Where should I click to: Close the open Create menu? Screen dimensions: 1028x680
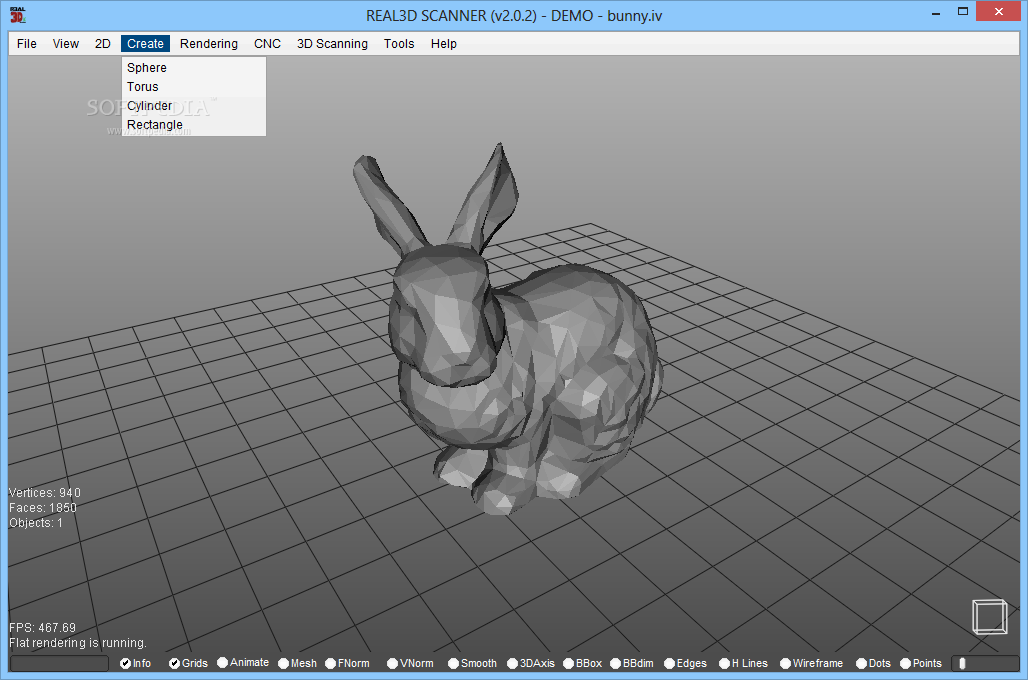[146, 44]
